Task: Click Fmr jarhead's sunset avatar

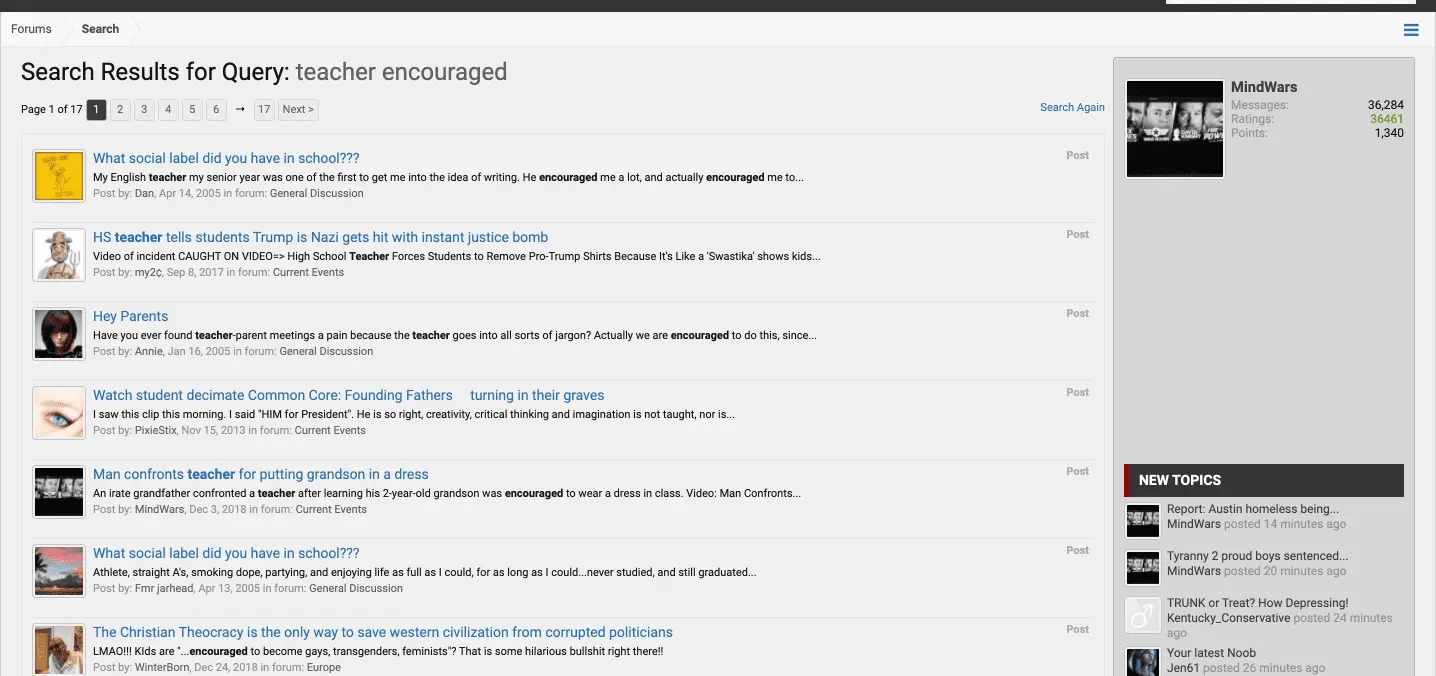Action: click(58, 571)
